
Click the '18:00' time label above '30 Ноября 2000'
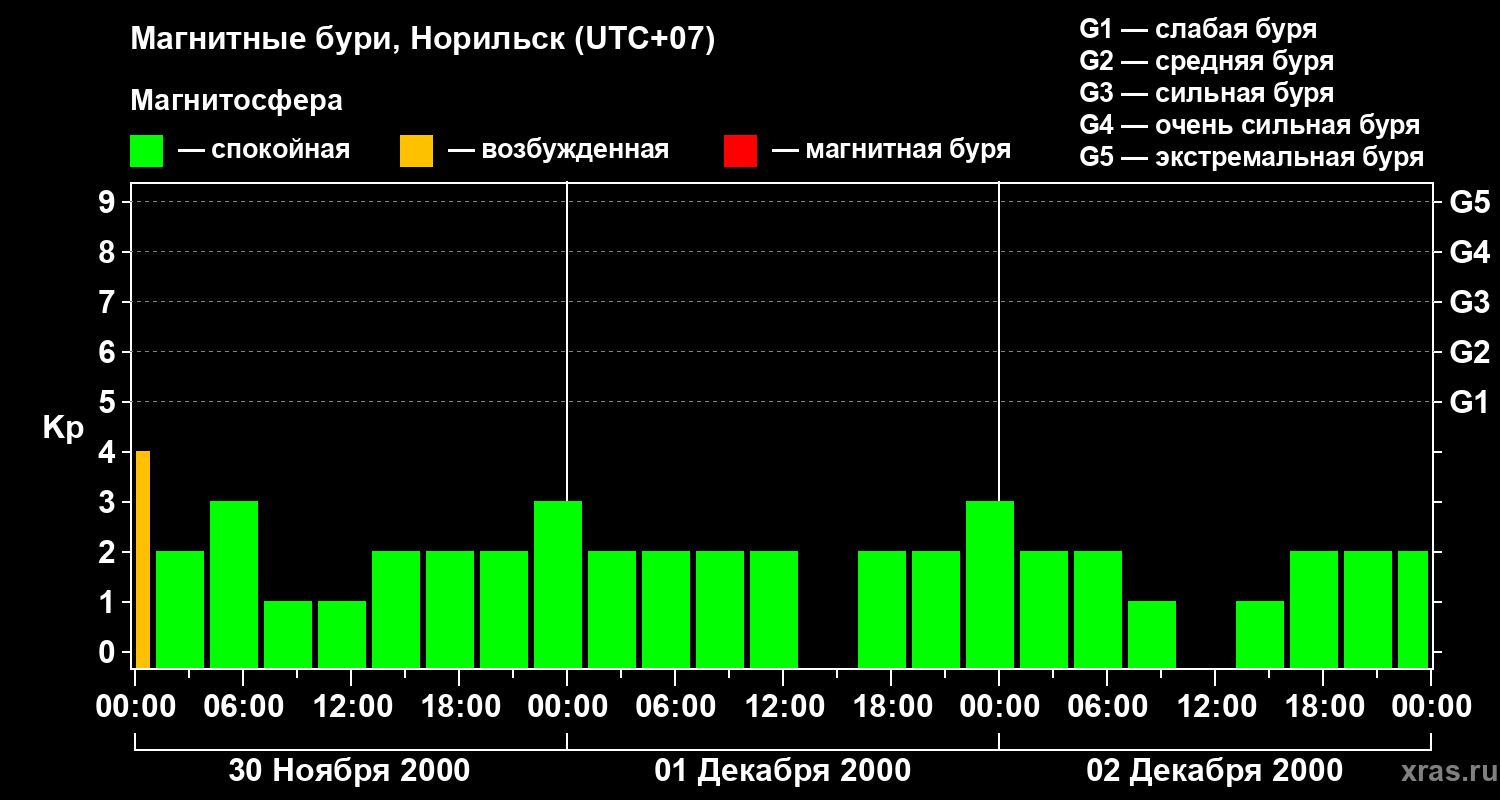click(459, 706)
